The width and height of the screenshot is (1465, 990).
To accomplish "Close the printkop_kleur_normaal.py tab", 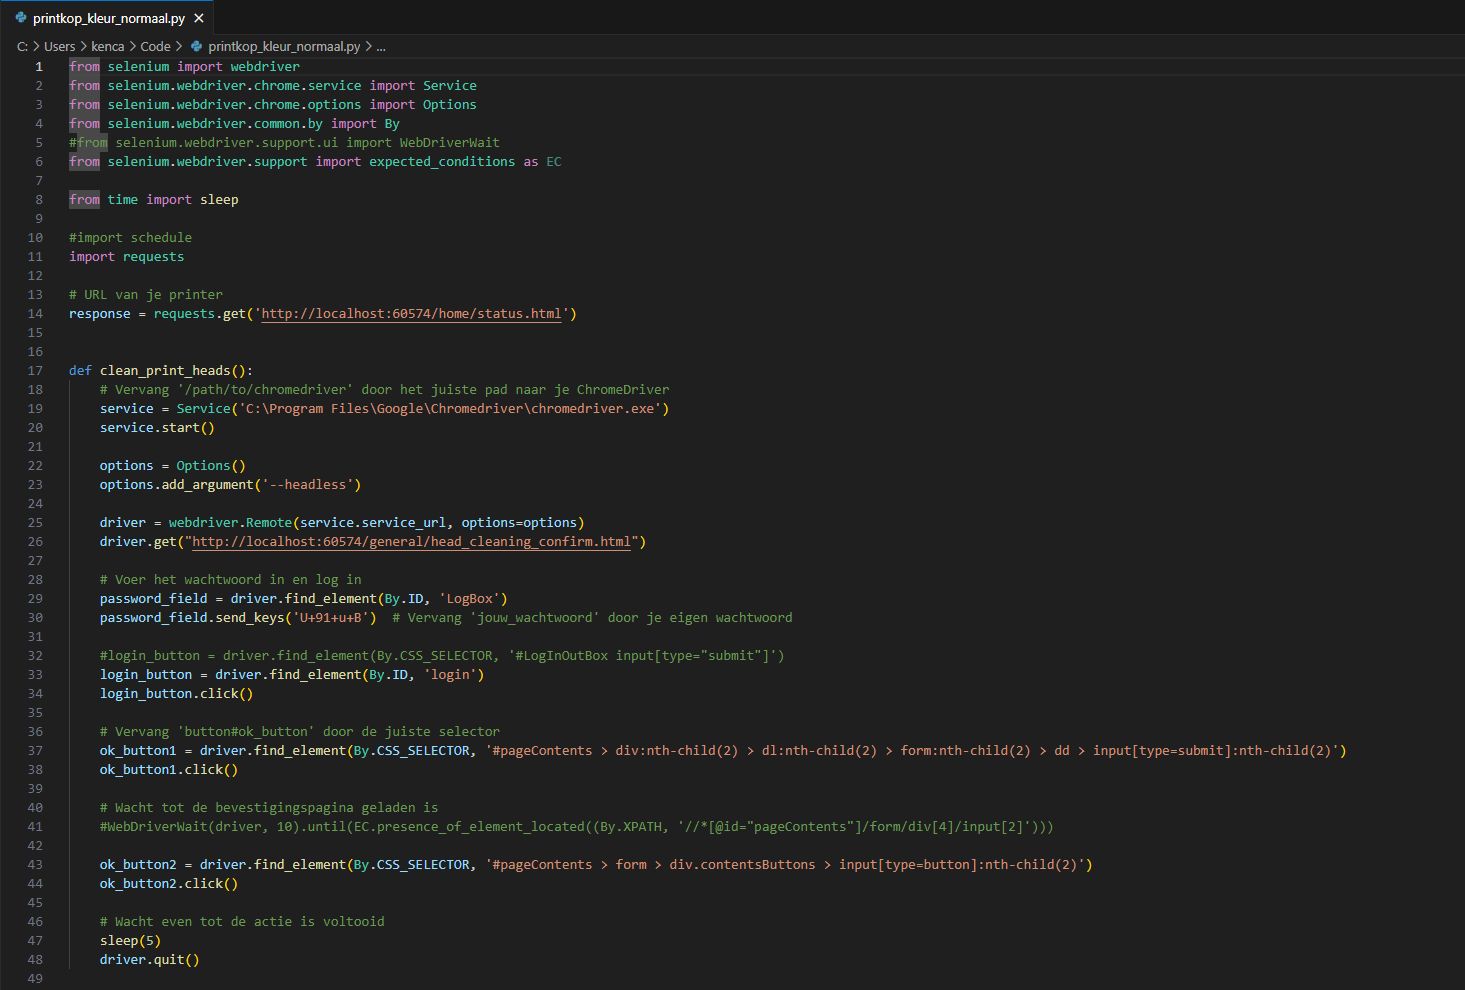I will pyautogui.click(x=199, y=18).
